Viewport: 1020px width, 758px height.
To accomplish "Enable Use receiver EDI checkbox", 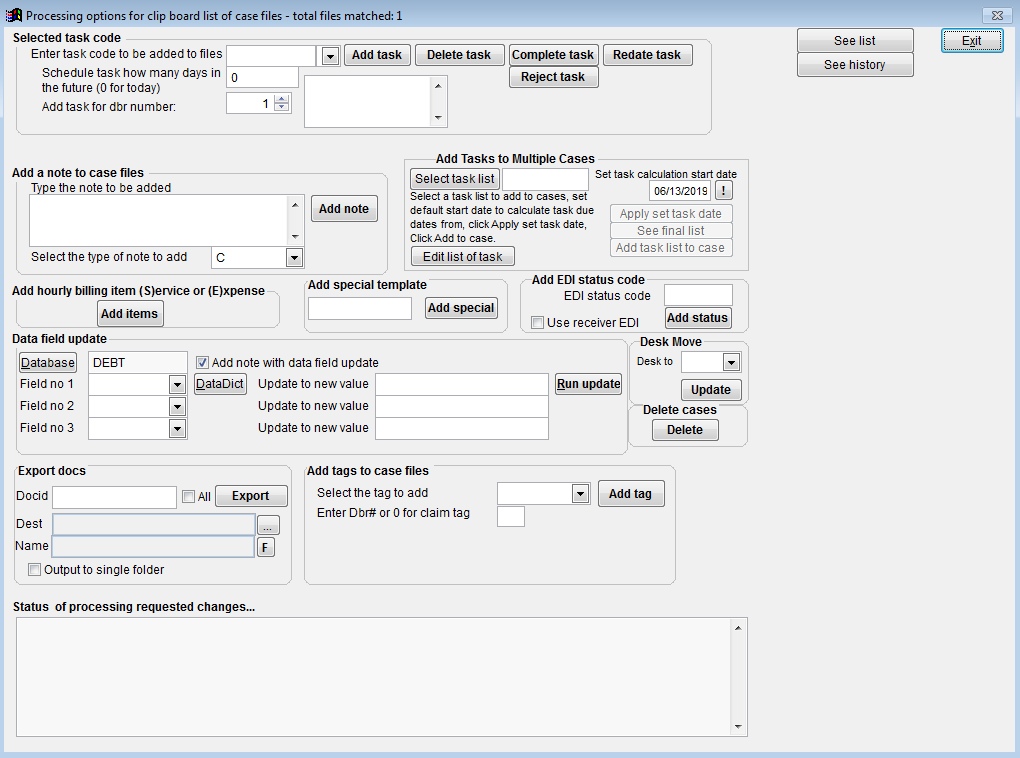I will [x=537, y=323].
